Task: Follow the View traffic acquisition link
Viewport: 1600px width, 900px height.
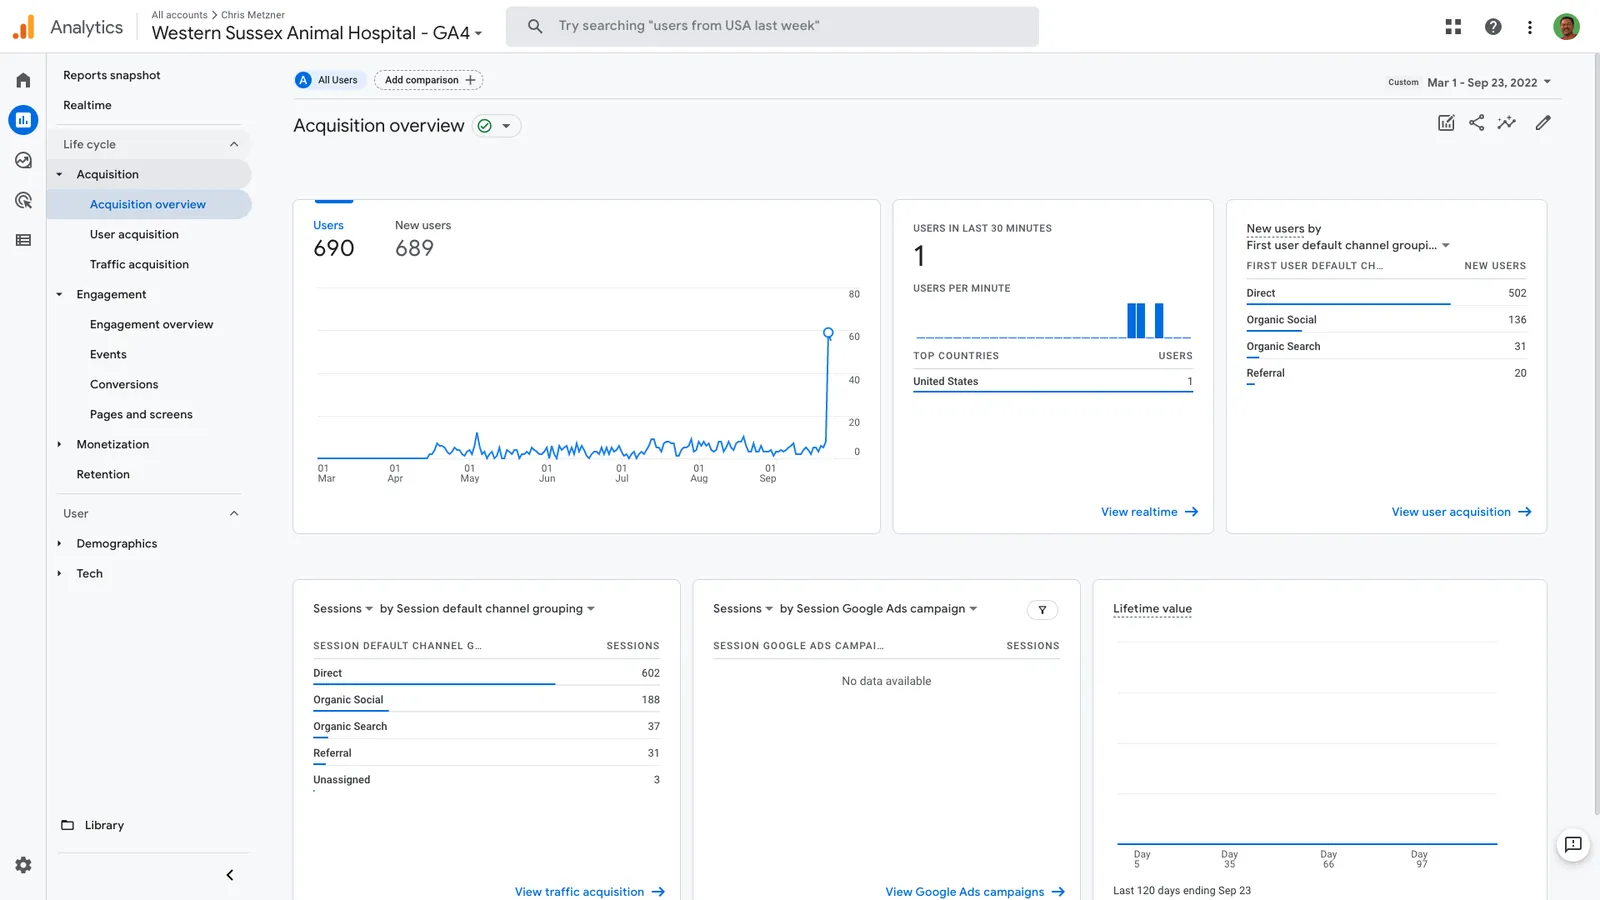Action: click(x=589, y=892)
